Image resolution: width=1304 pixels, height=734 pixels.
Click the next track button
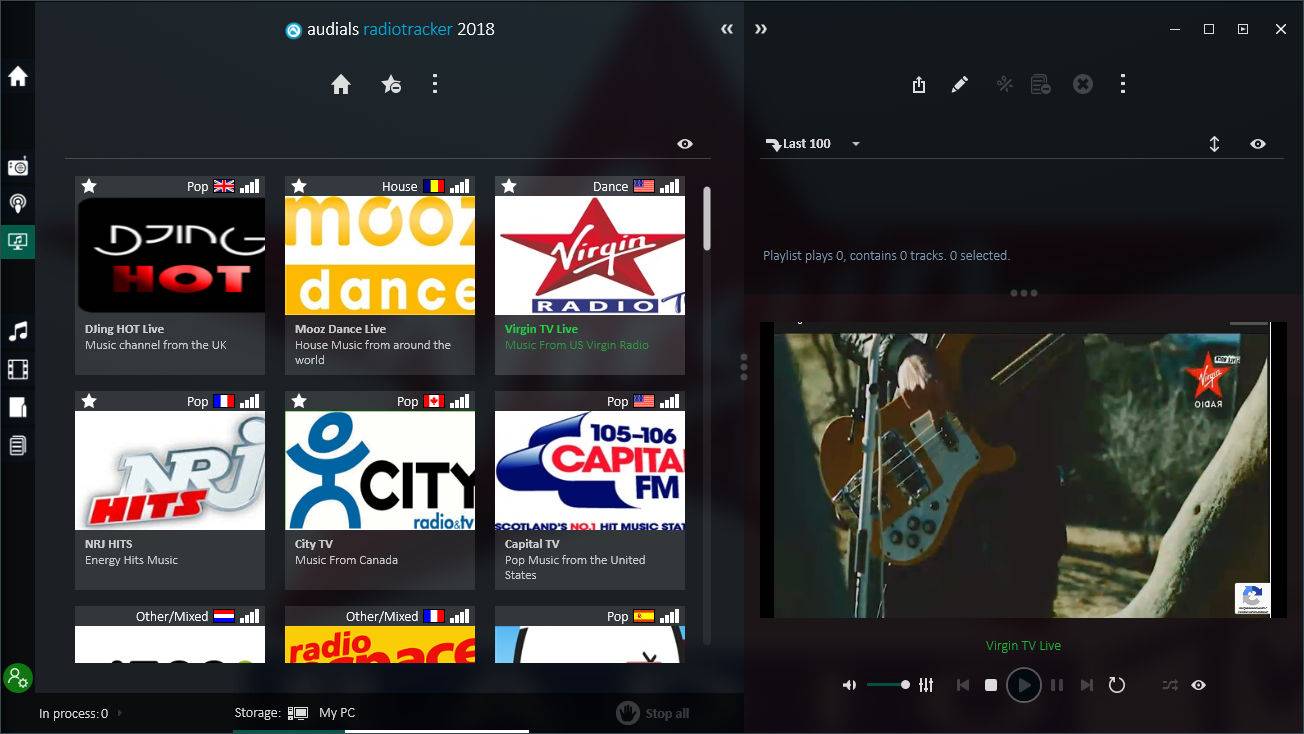(x=1086, y=685)
